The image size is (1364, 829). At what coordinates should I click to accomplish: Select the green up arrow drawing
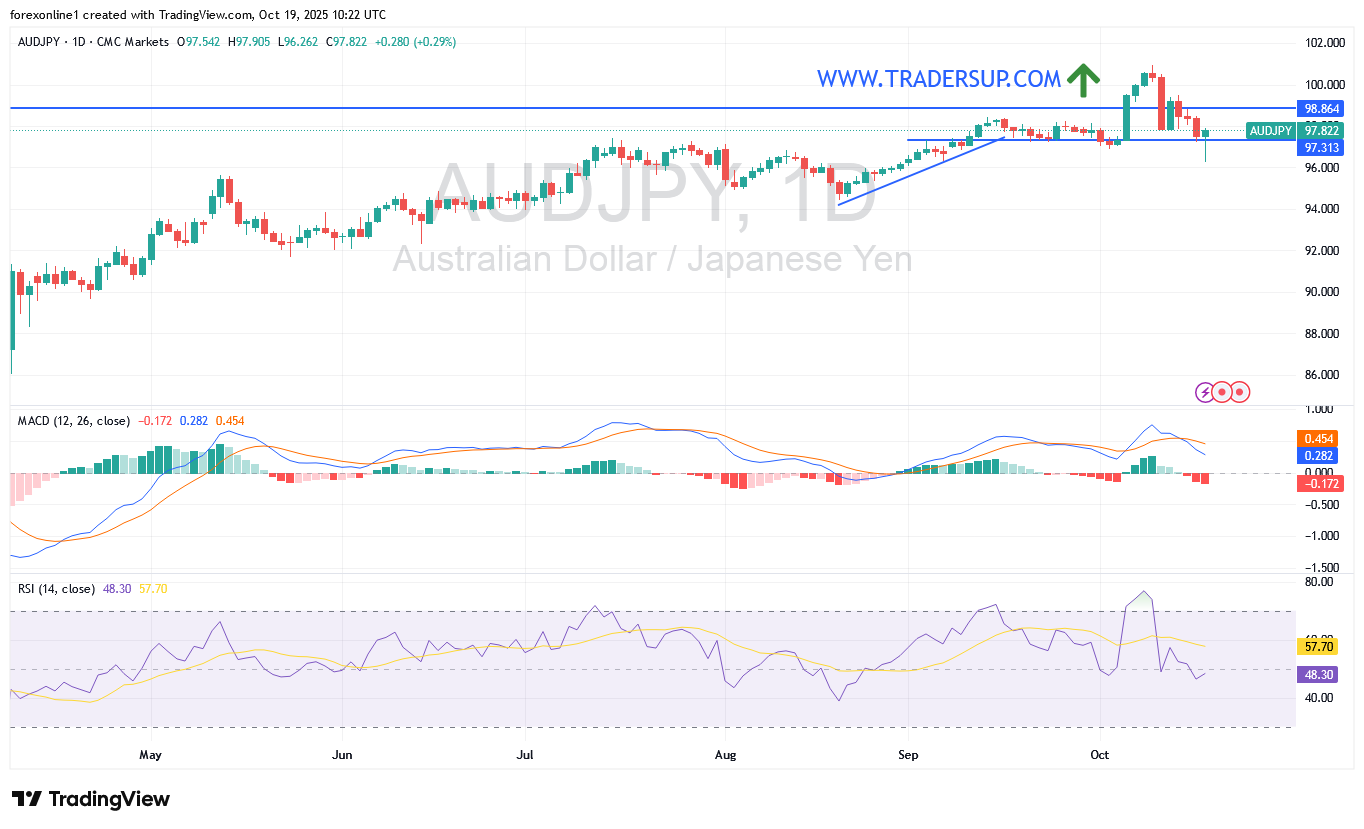point(1083,79)
